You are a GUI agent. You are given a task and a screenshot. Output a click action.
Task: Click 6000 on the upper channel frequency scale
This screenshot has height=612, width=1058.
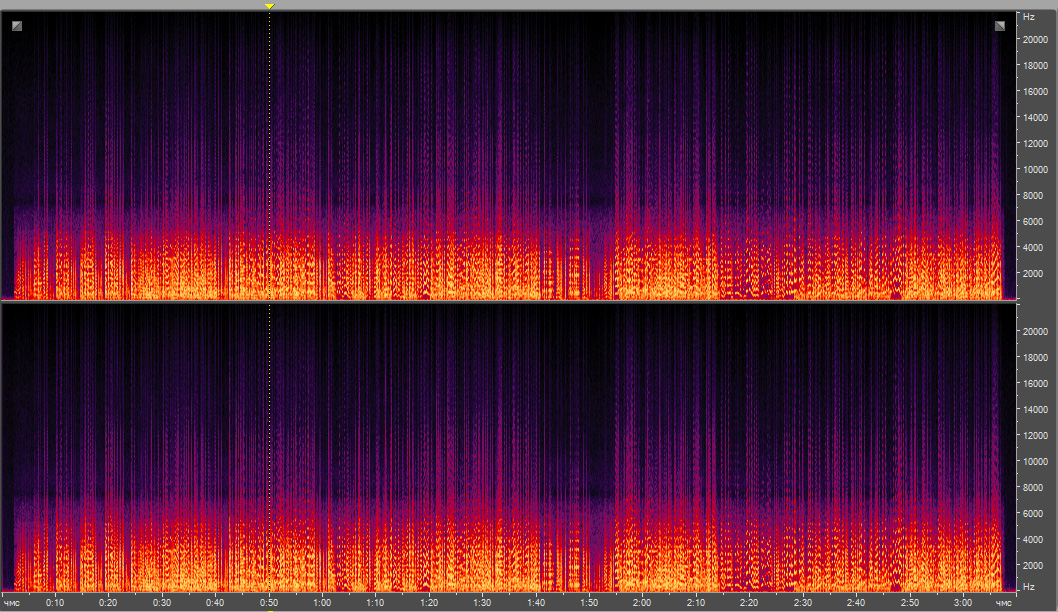point(1033,222)
